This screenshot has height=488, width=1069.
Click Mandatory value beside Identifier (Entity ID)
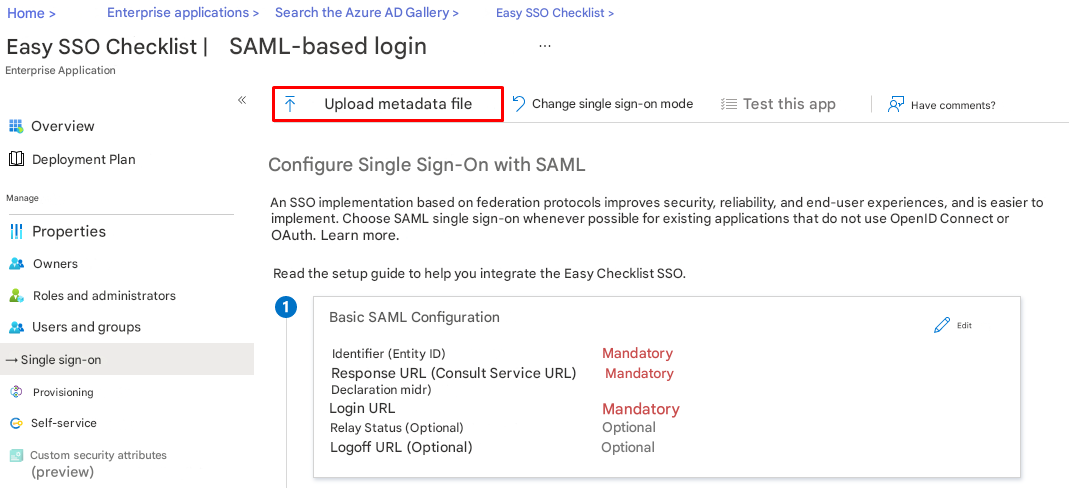coord(637,353)
